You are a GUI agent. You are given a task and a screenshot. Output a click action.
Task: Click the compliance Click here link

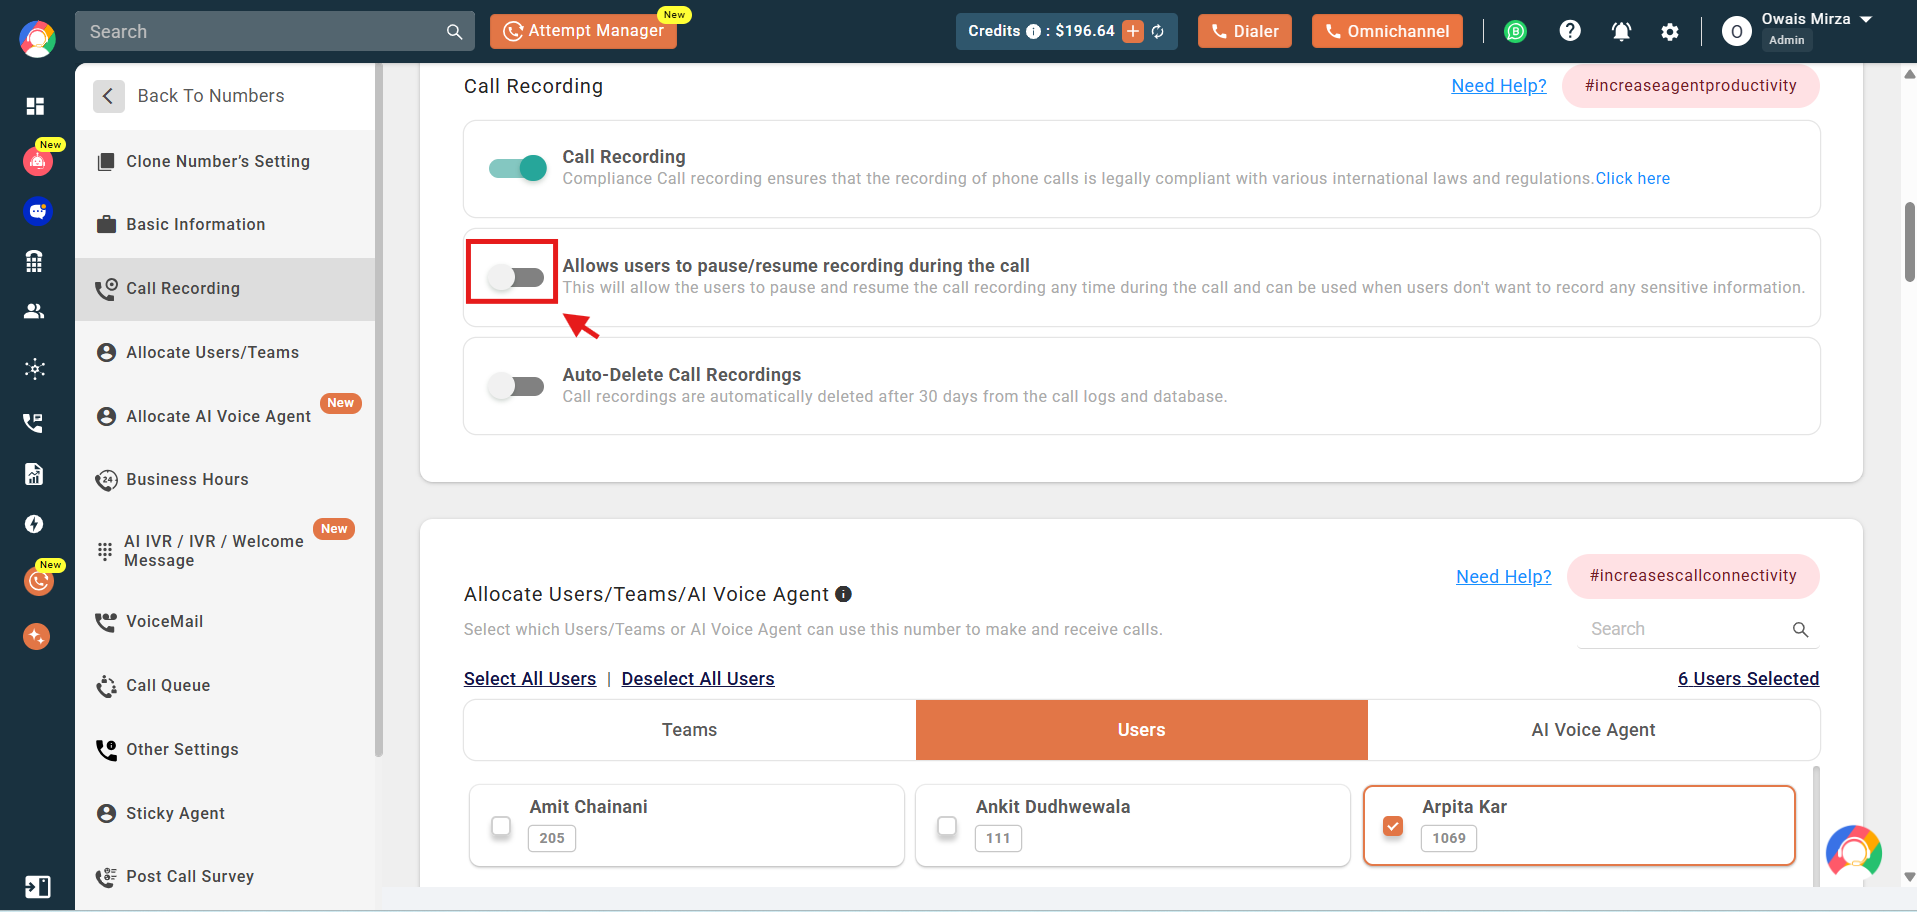1633,179
